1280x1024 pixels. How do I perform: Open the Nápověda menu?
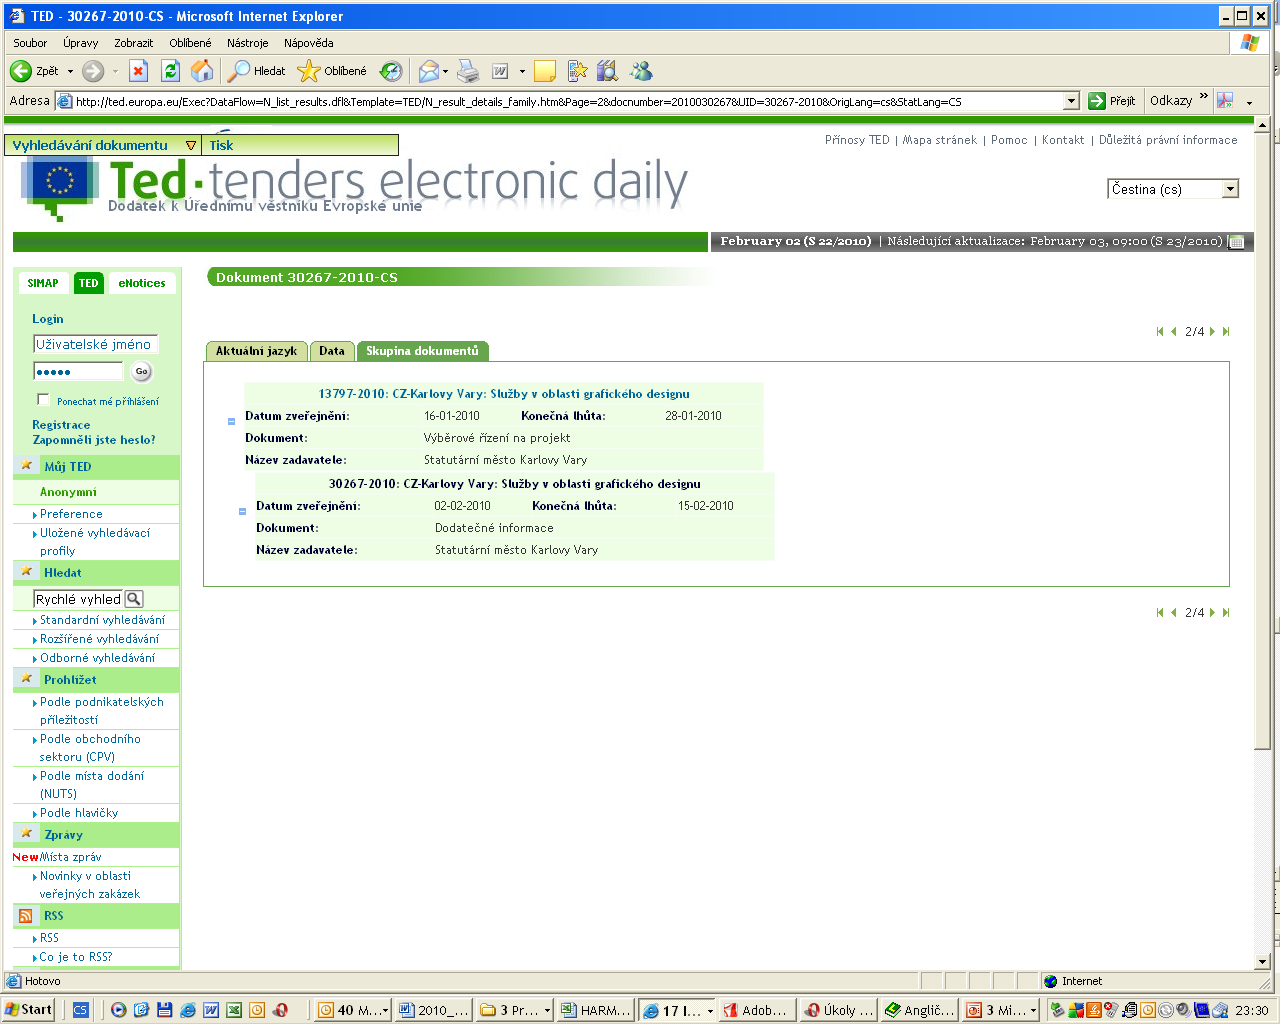point(308,43)
